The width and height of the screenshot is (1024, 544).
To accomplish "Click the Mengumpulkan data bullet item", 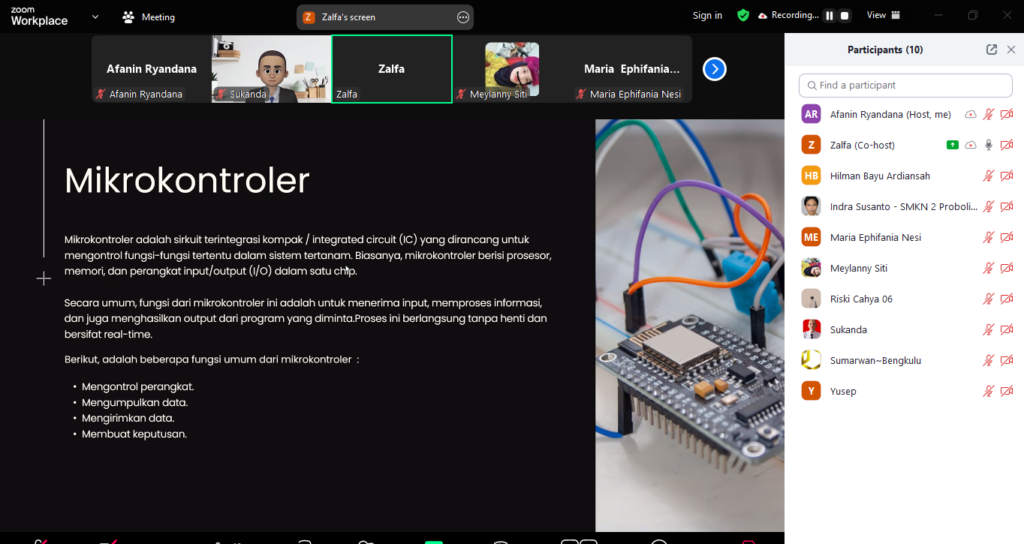I will (134, 402).
